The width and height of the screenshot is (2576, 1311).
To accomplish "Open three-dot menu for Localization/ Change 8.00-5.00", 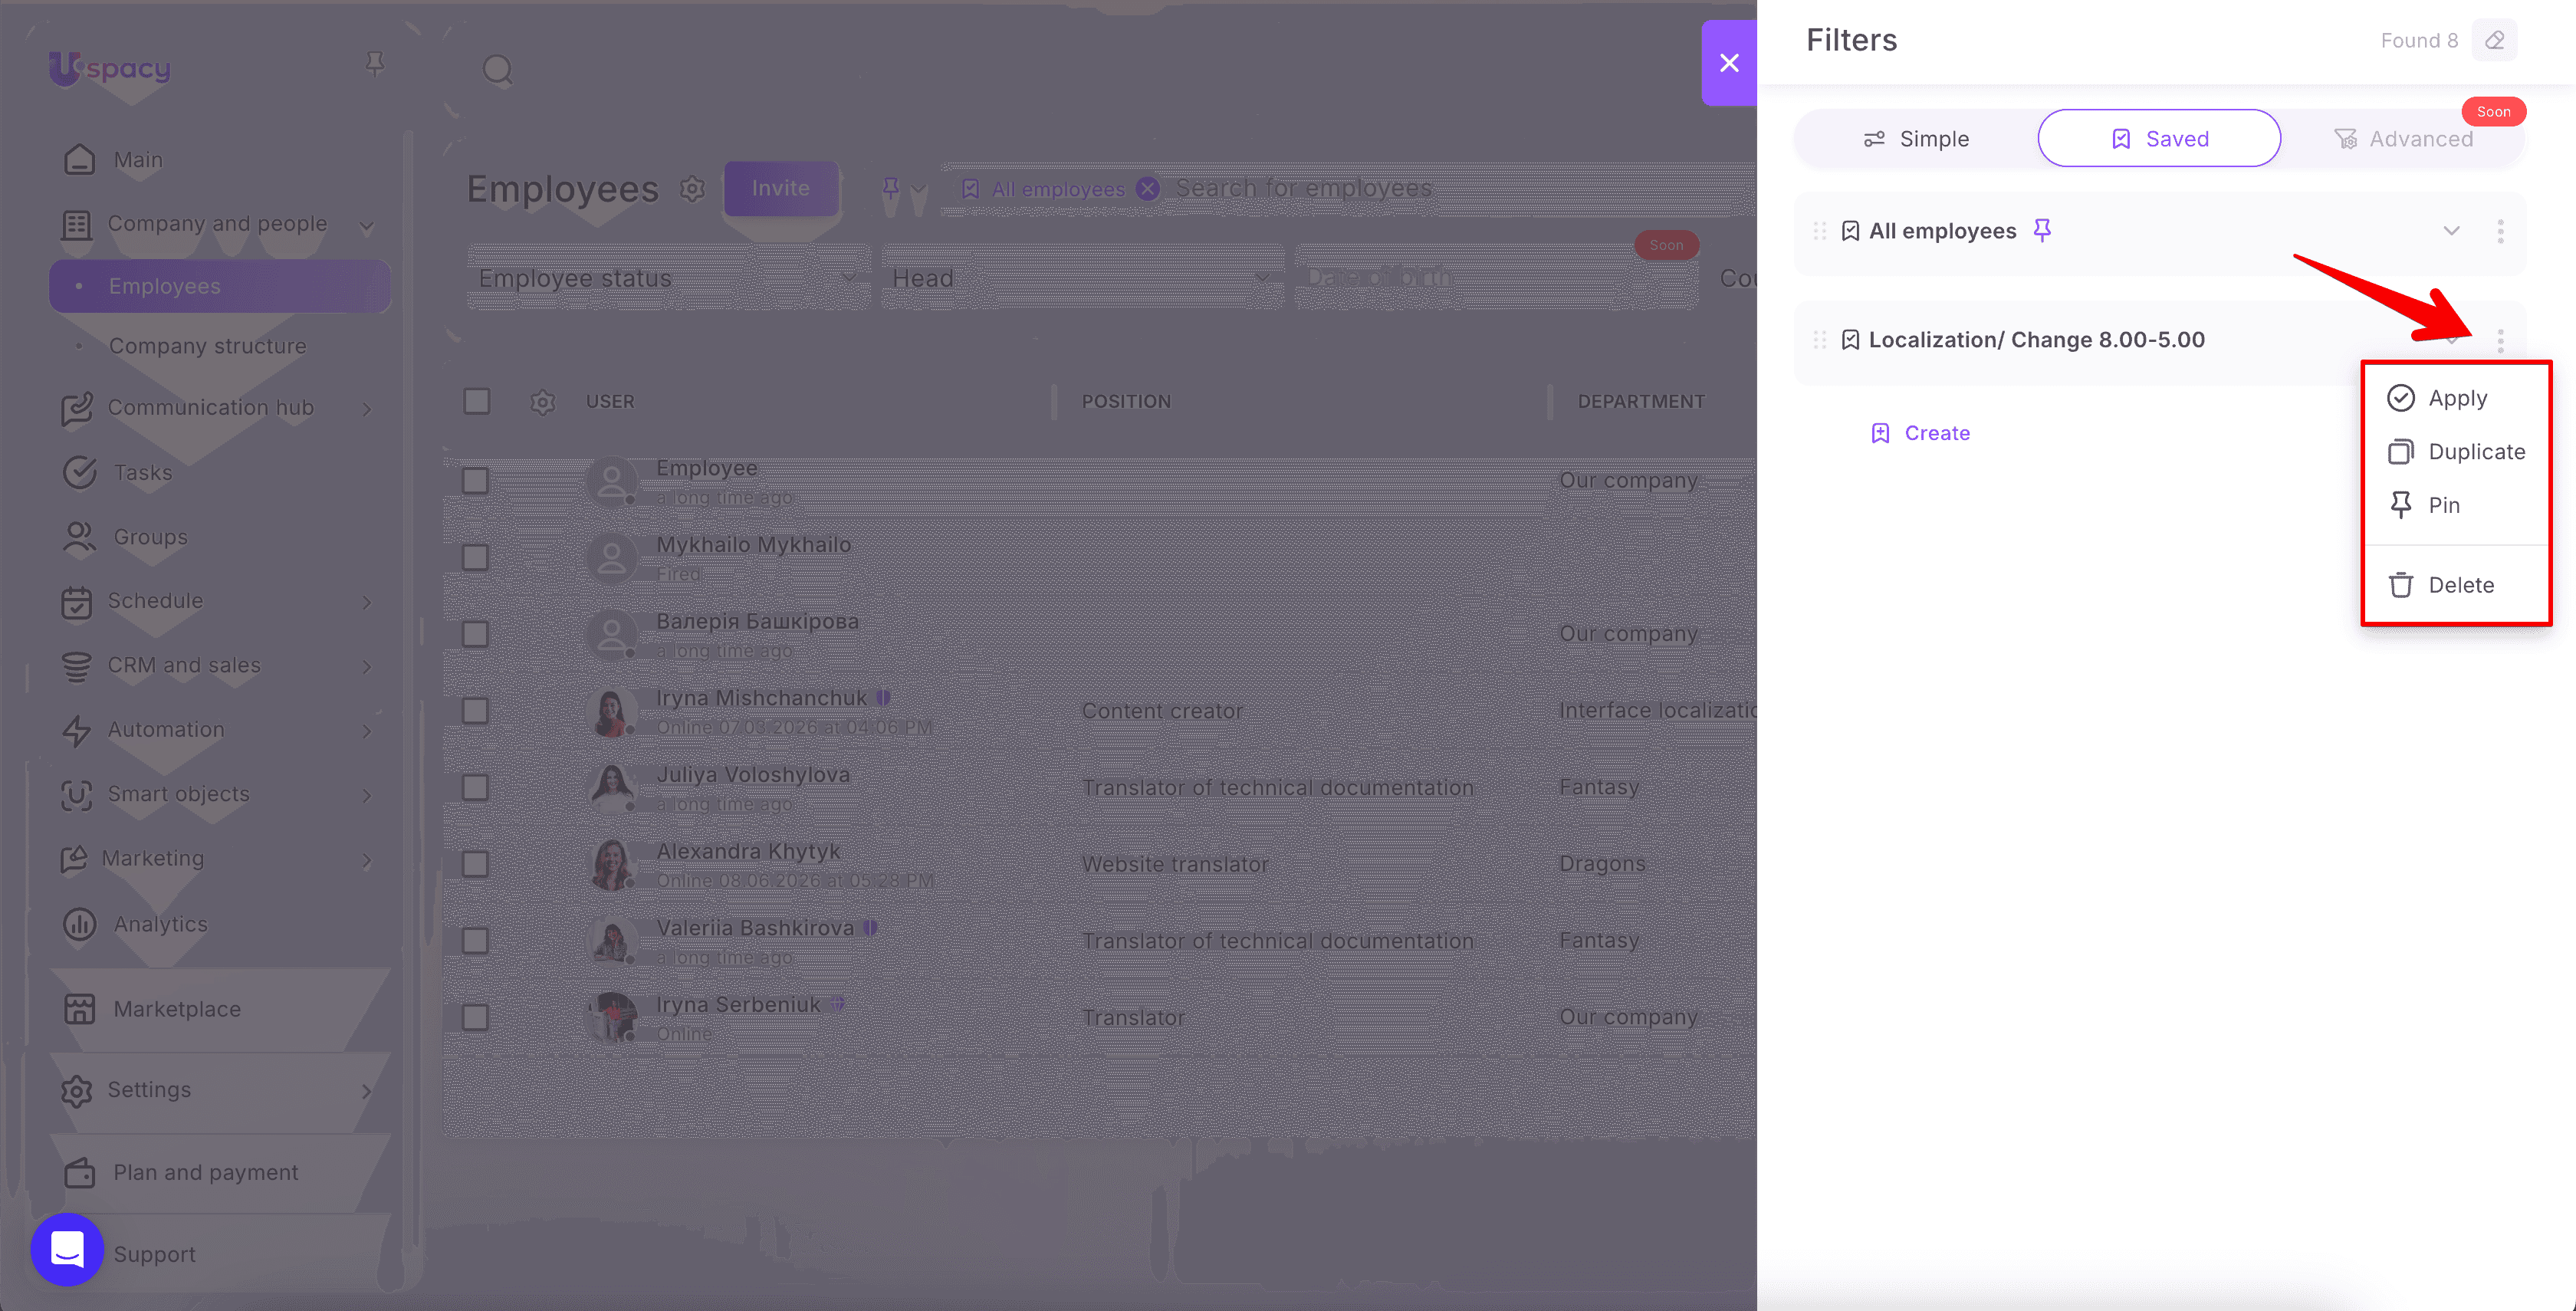I will 2500,340.
